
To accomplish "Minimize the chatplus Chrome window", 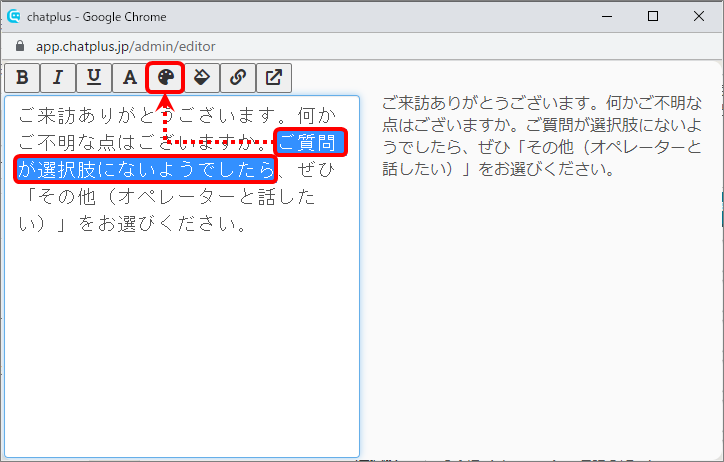I will (607, 17).
